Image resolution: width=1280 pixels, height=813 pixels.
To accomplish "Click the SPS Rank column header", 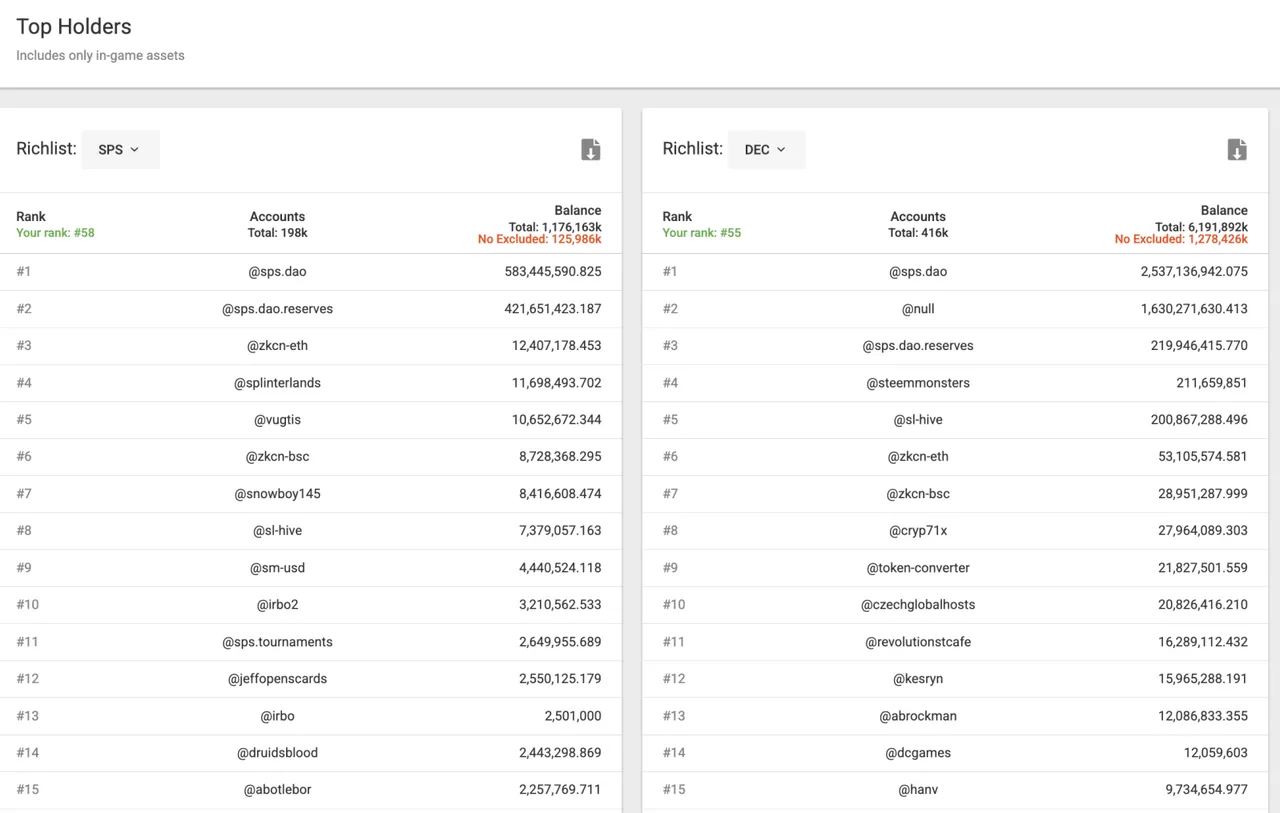I will pyautogui.click(x=31, y=216).
